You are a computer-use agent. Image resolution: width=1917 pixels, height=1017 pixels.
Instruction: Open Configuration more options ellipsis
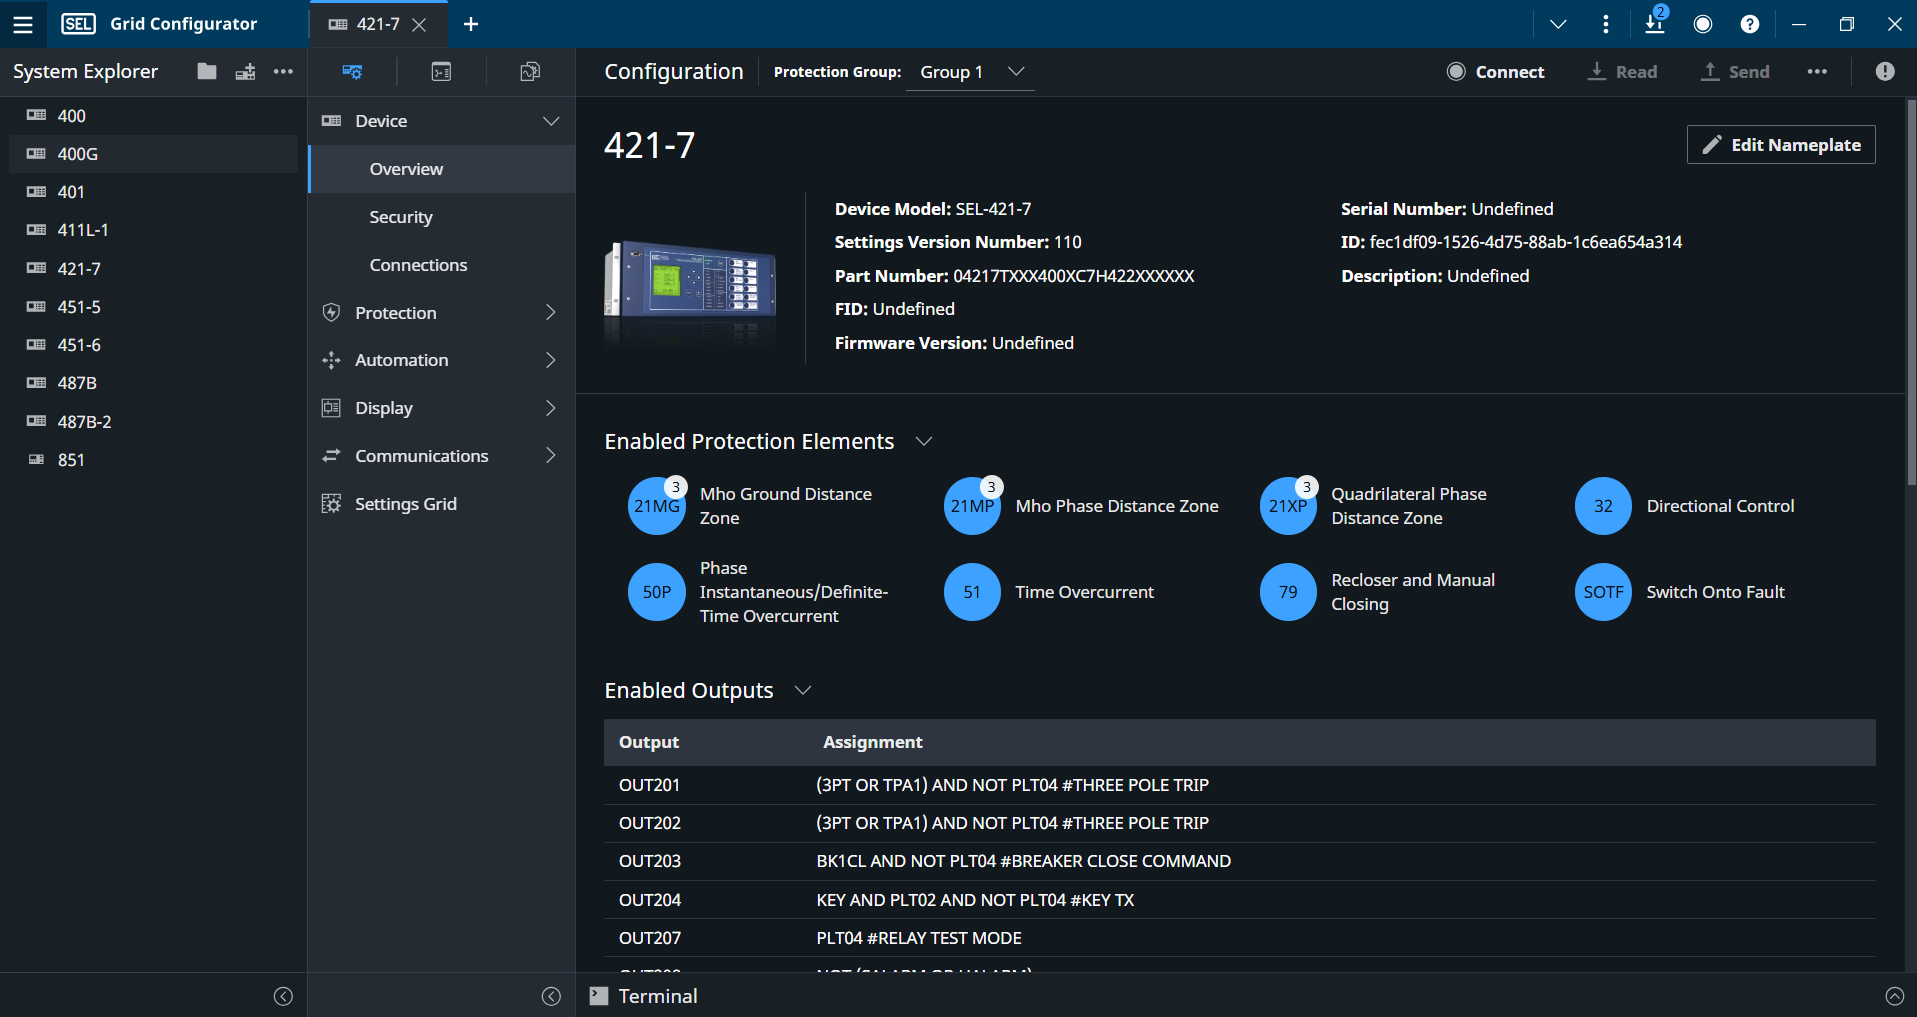tap(1817, 72)
